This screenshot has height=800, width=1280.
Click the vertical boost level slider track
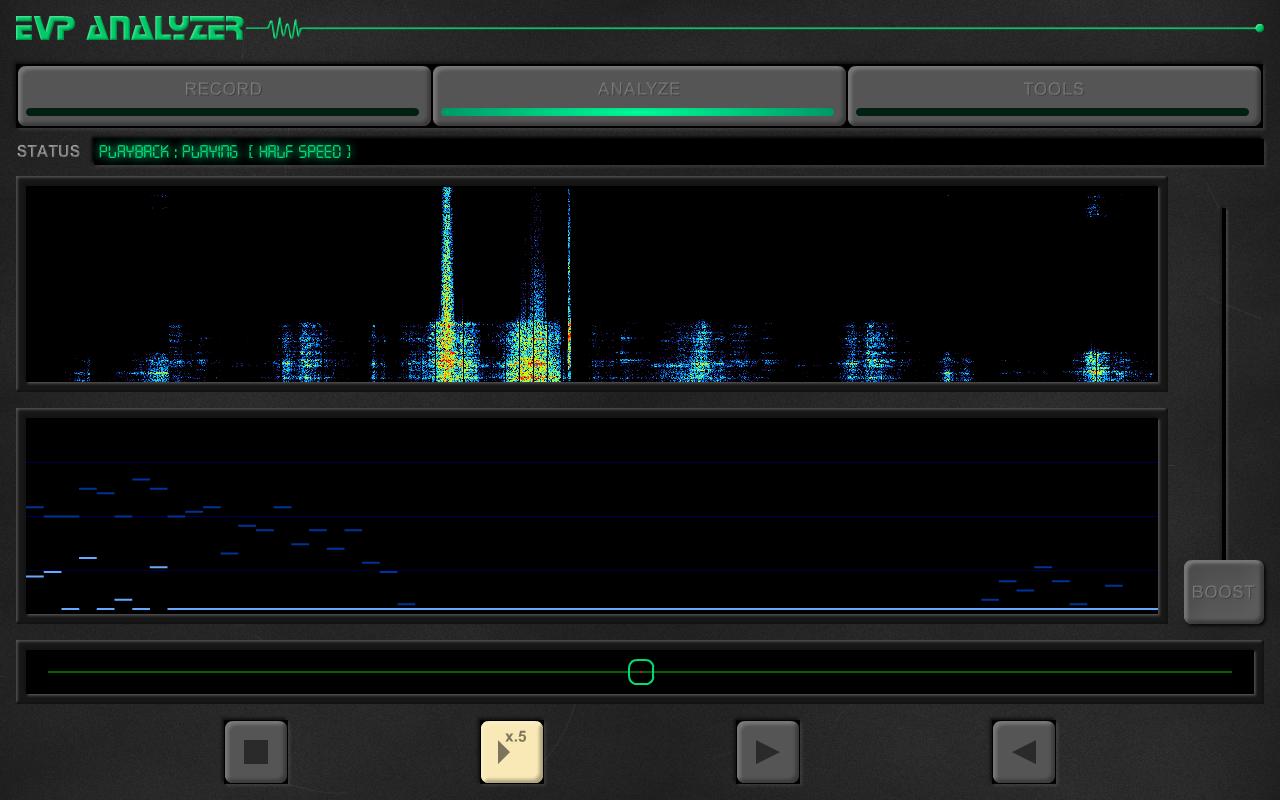coord(1224,383)
